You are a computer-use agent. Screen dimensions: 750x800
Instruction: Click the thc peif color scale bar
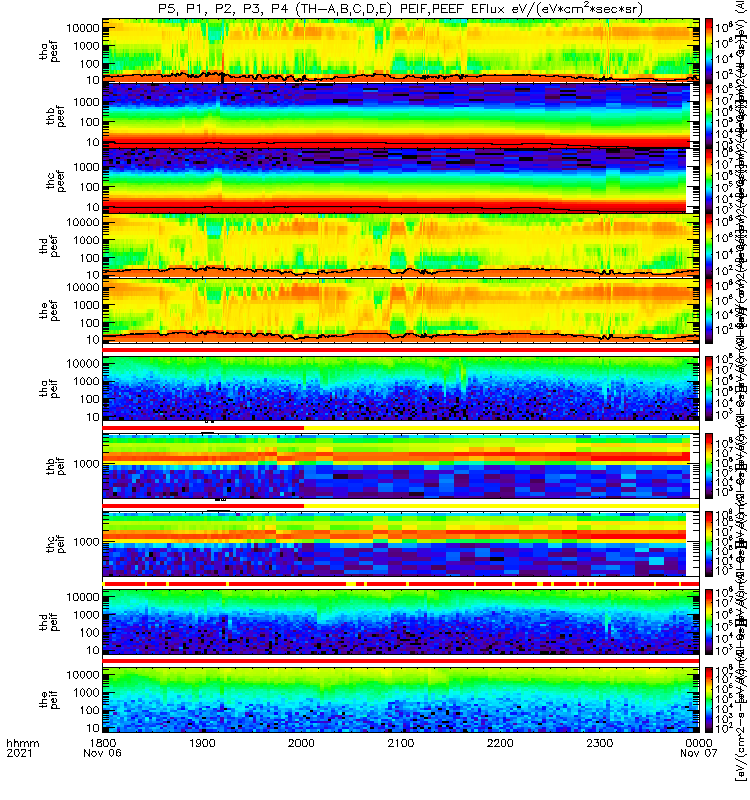coord(709,544)
